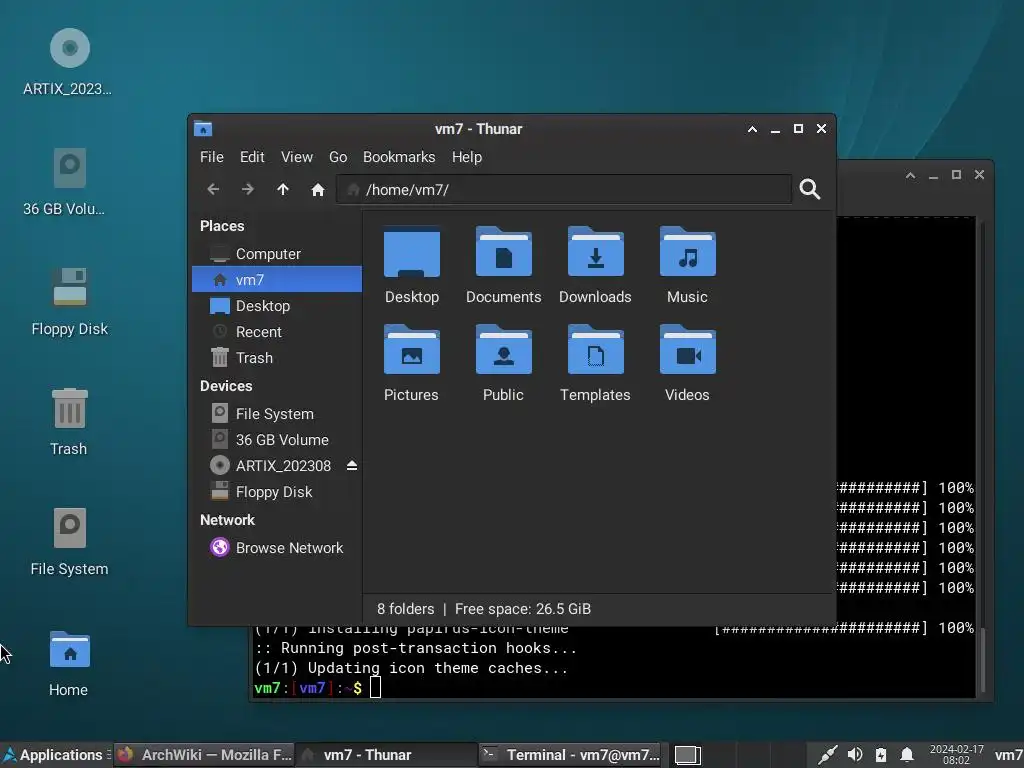The width and height of the screenshot is (1024, 768).
Task: Open File System in Devices sidebar
Action: click(x=277, y=414)
